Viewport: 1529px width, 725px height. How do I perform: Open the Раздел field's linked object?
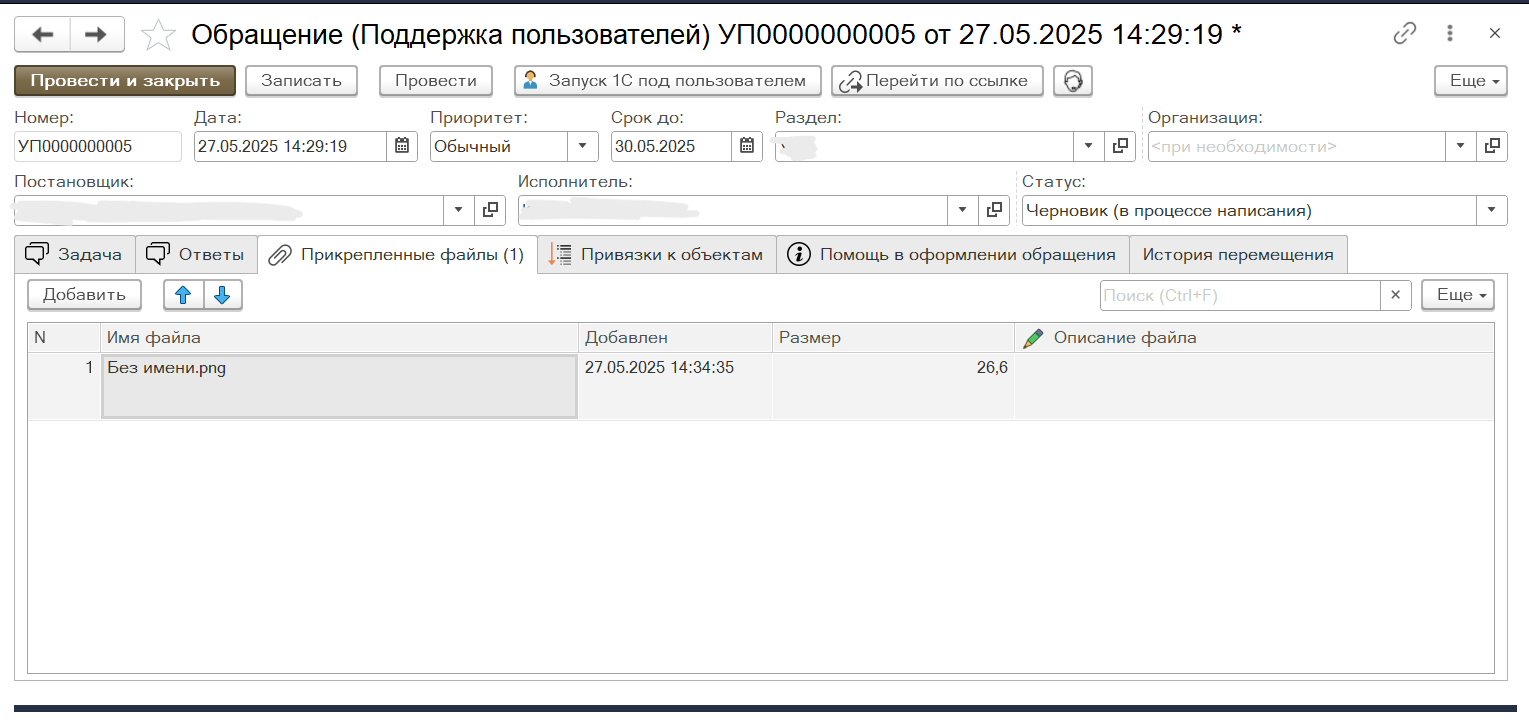coord(1120,146)
